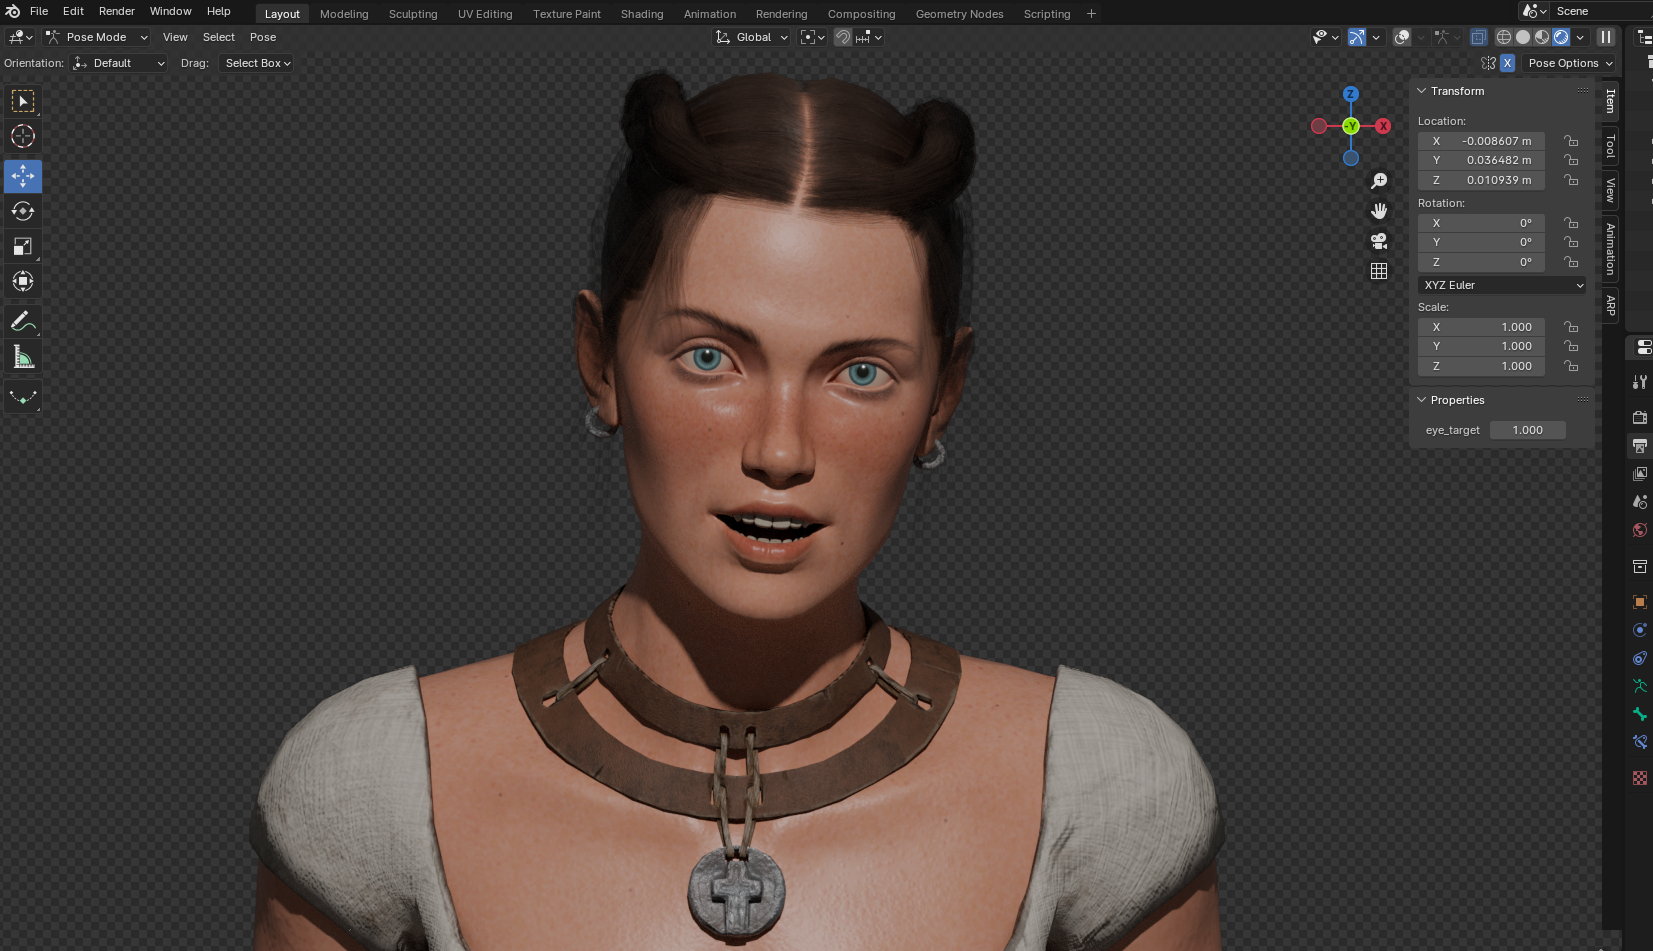Lock the Location X value

(1571, 141)
